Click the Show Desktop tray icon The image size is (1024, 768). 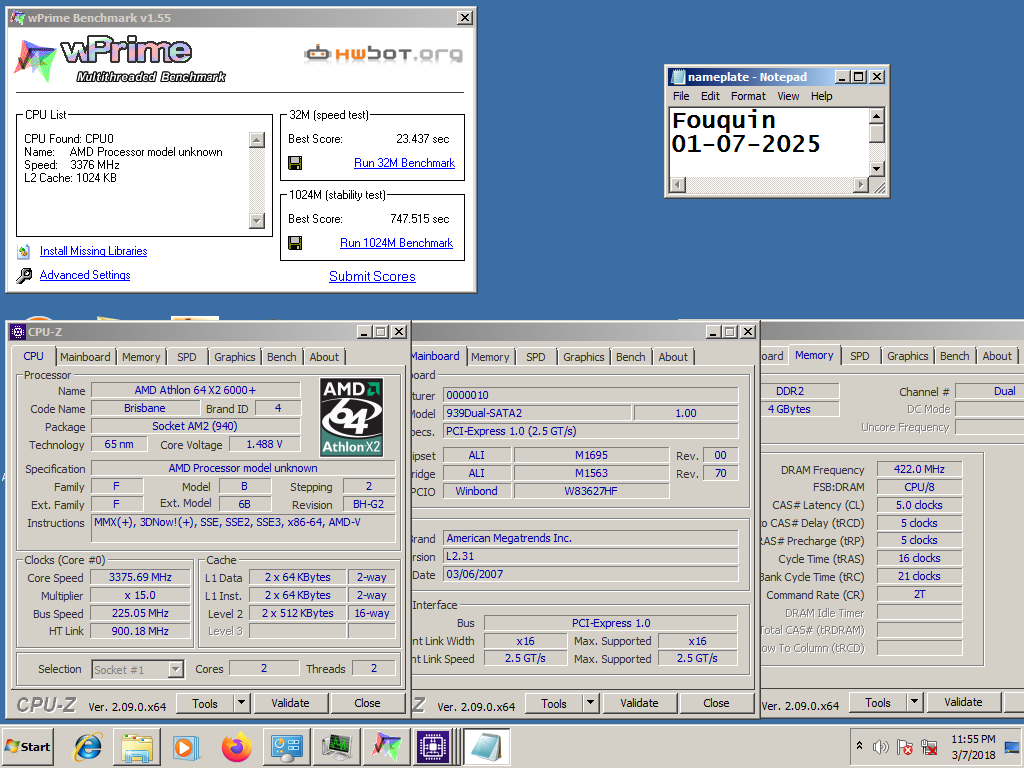pyautogui.click(x=1012, y=746)
